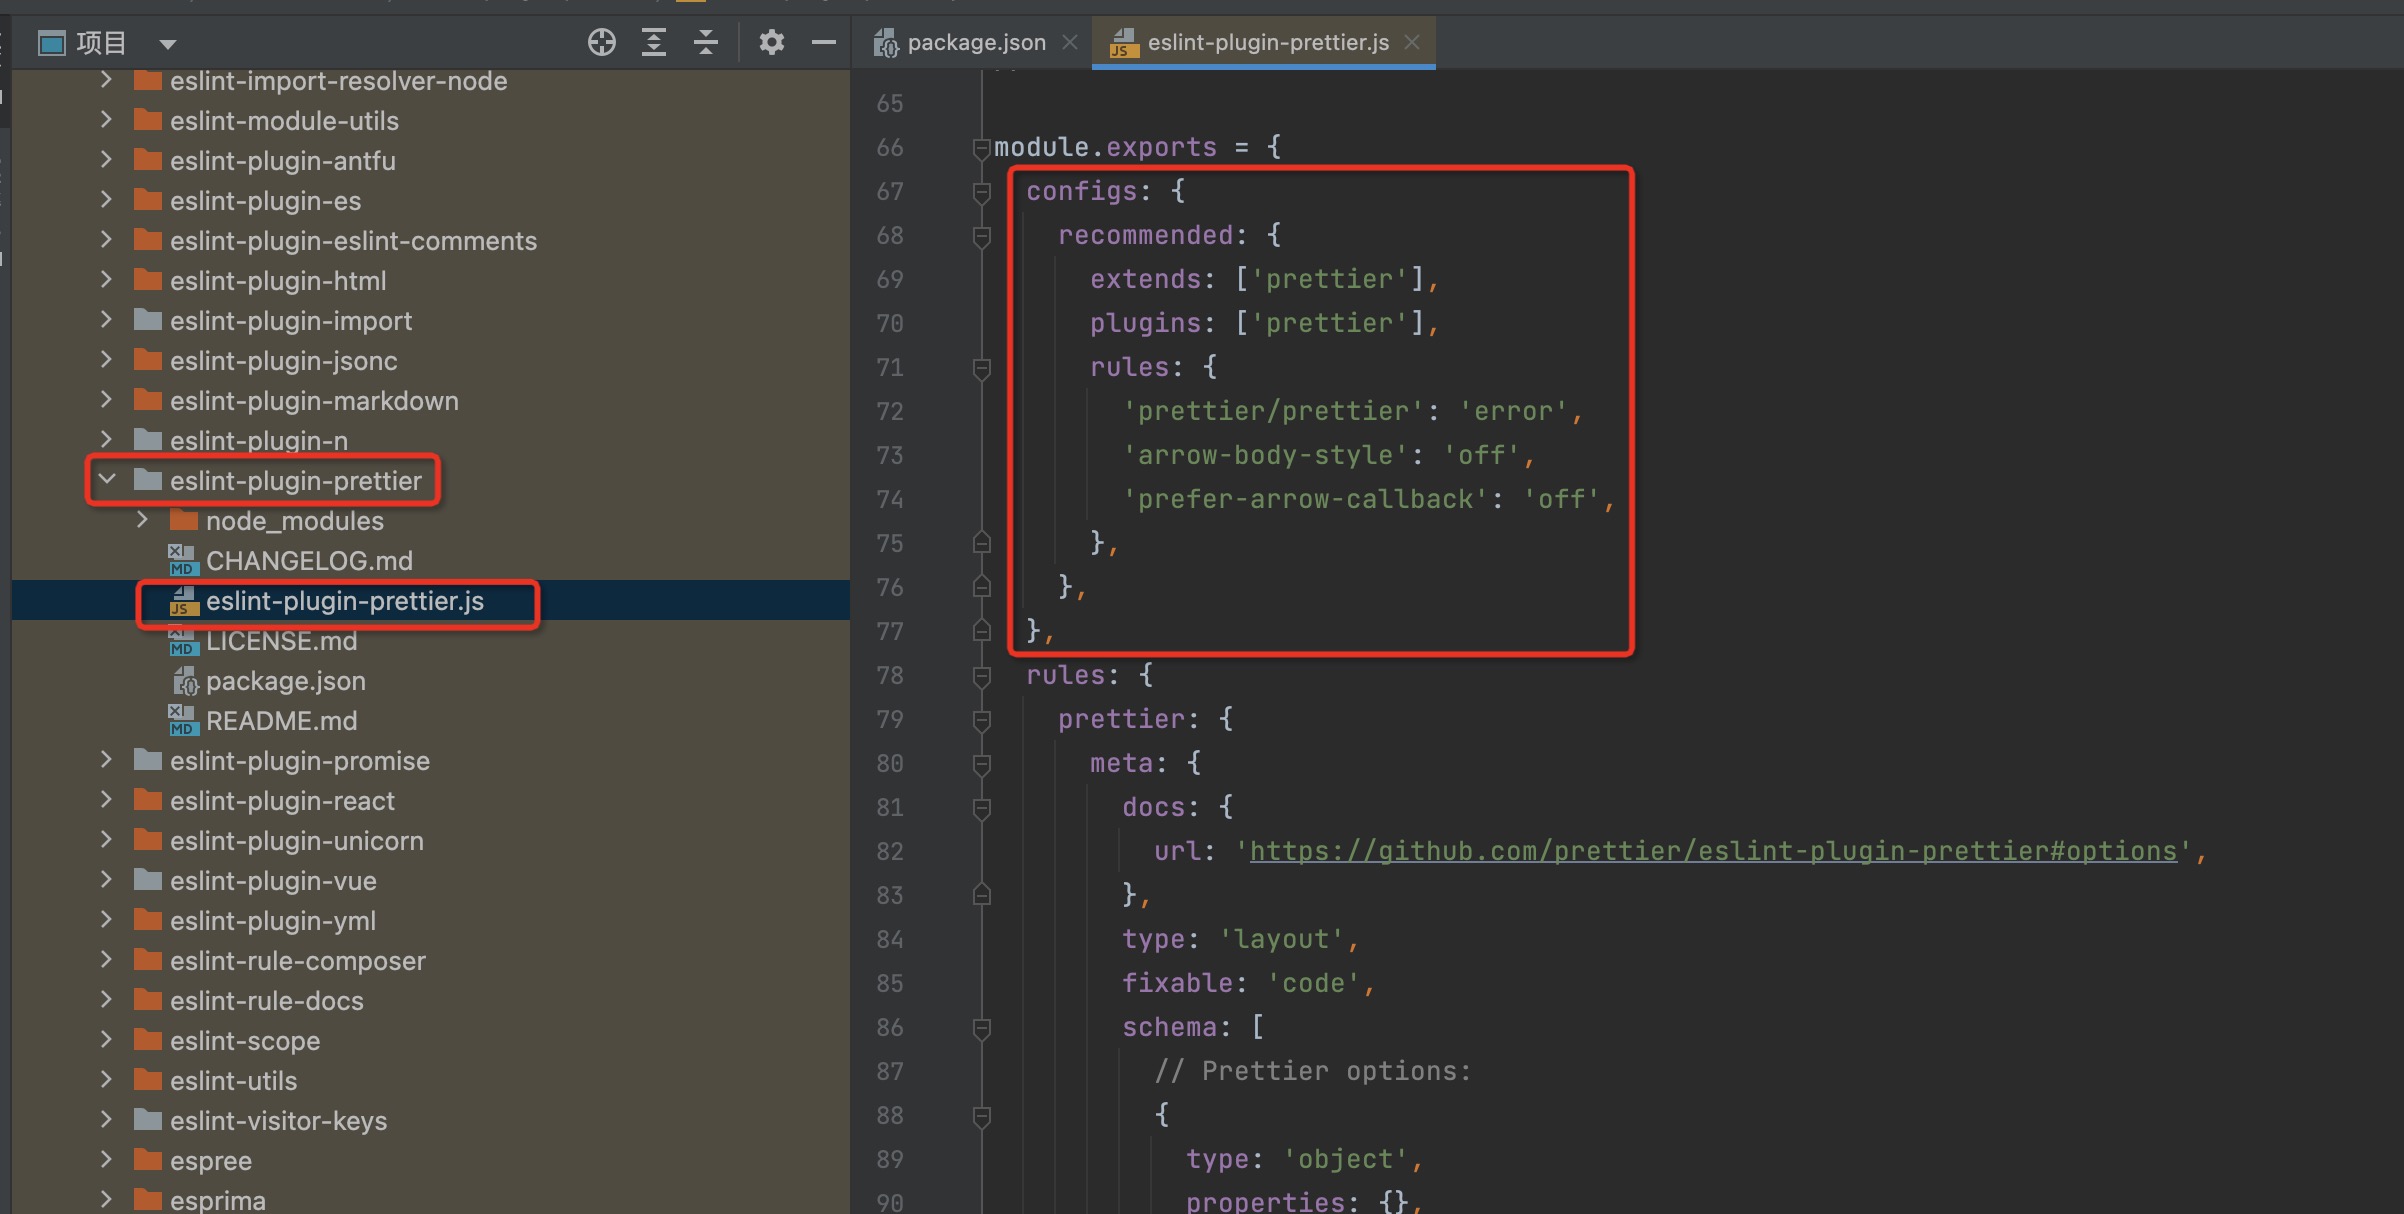The width and height of the screenshot is (2404, 1214).
Task: Click line number 72 in the gutter
Action: tap(890, 411)
